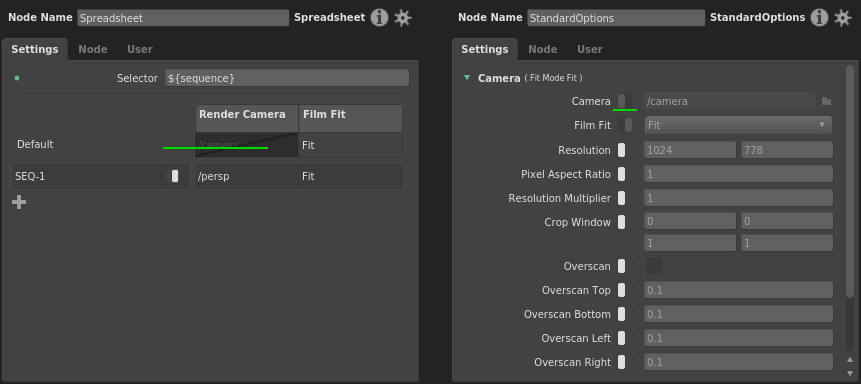
Task: Open Spreadsheet node info icon
Action: [x=379, y=18]
